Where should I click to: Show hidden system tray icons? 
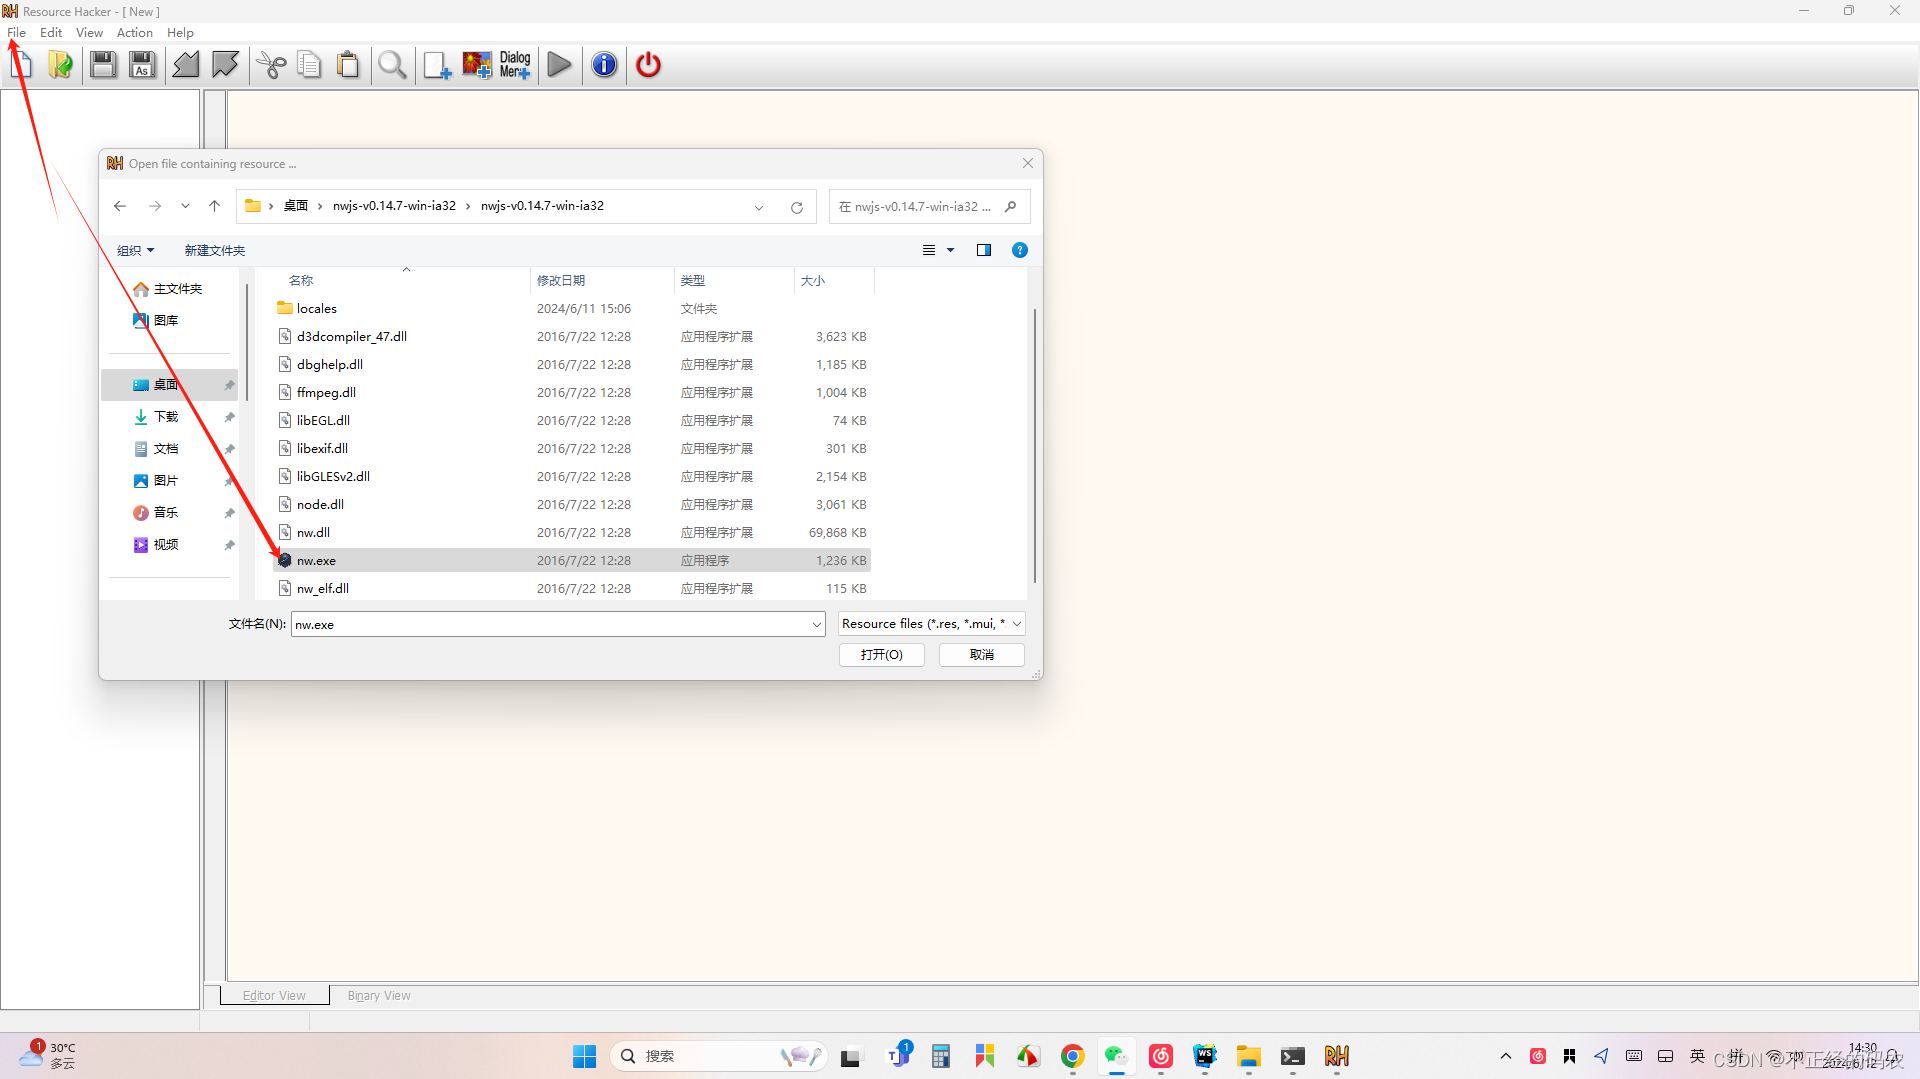click(x=1505, y=1056)
